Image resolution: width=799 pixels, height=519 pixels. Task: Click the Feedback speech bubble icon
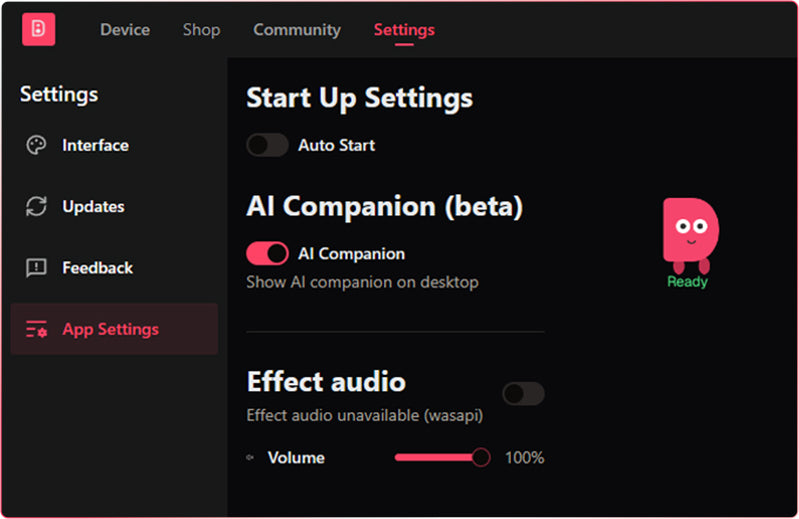[36, 267]
